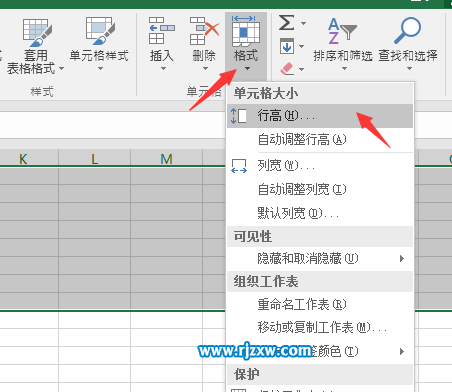Choose 重命名工作表(R) menu item

click(x=320, y=304)
